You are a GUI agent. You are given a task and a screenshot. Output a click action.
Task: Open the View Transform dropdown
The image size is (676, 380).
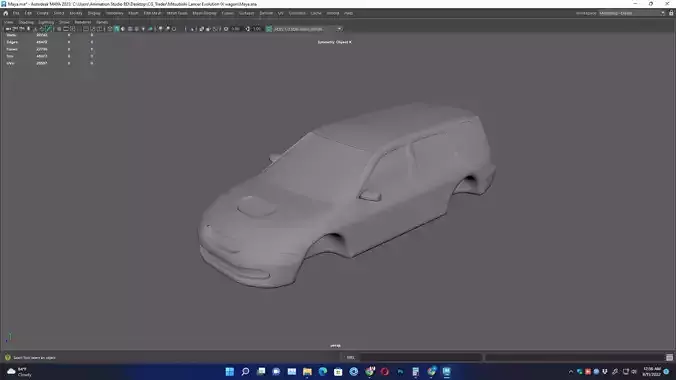point(339,29)
